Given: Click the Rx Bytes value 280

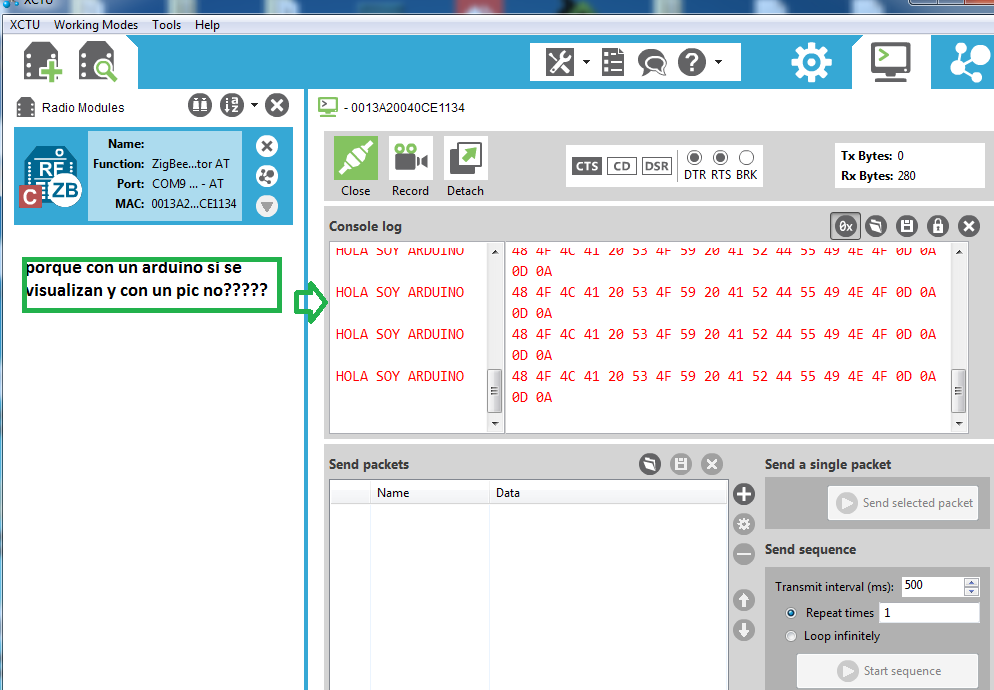Looking at the screenshot, I should [907, 176].
